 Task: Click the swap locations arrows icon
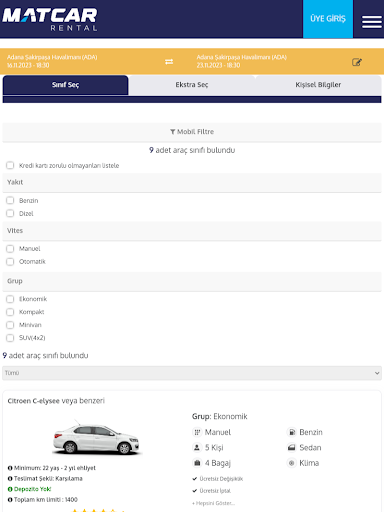click(169, 62)
